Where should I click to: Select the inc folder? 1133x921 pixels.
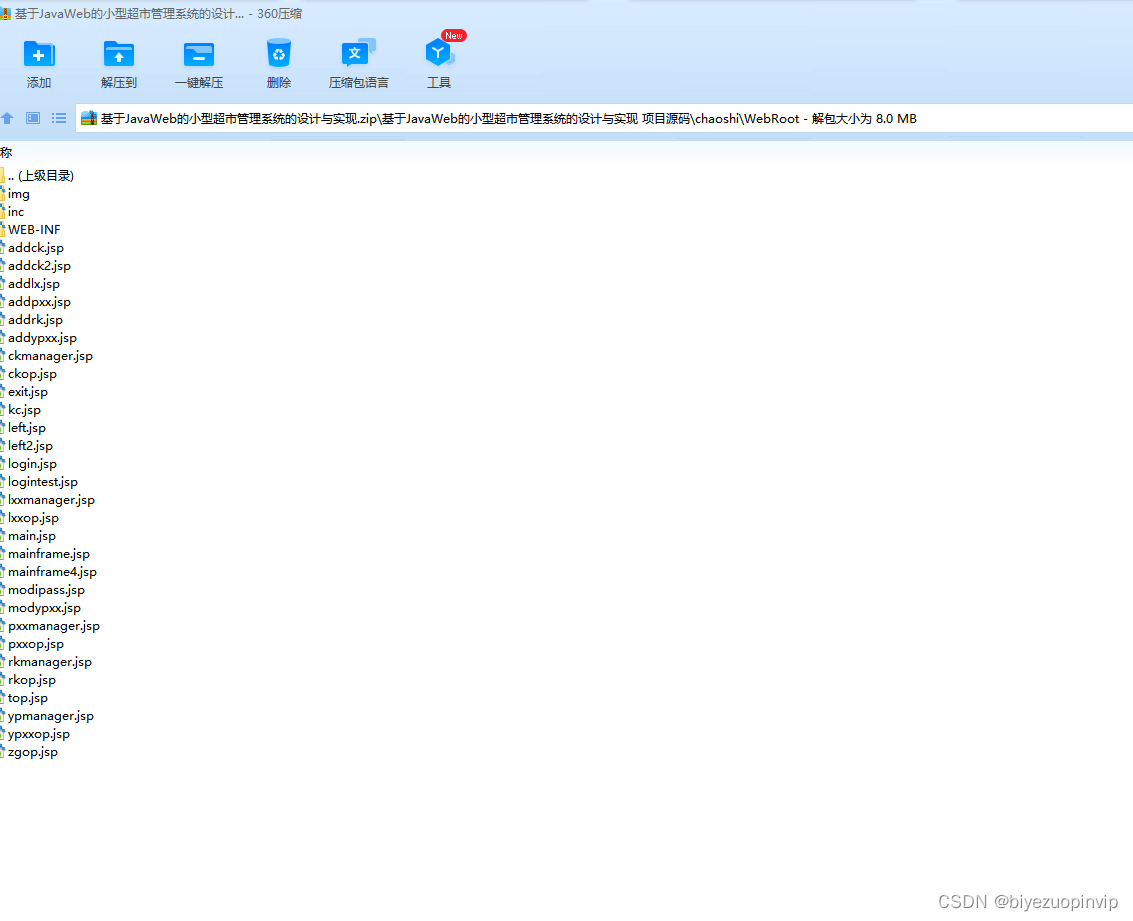12,212
